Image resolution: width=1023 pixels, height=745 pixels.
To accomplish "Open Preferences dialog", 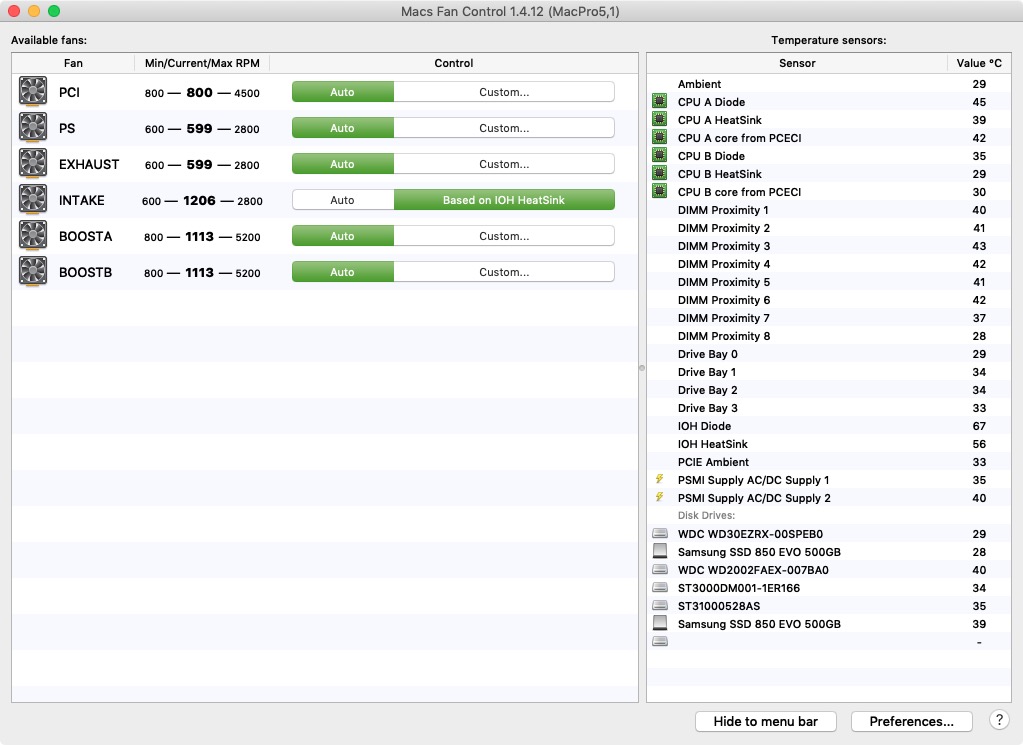I will pos(911,721).
